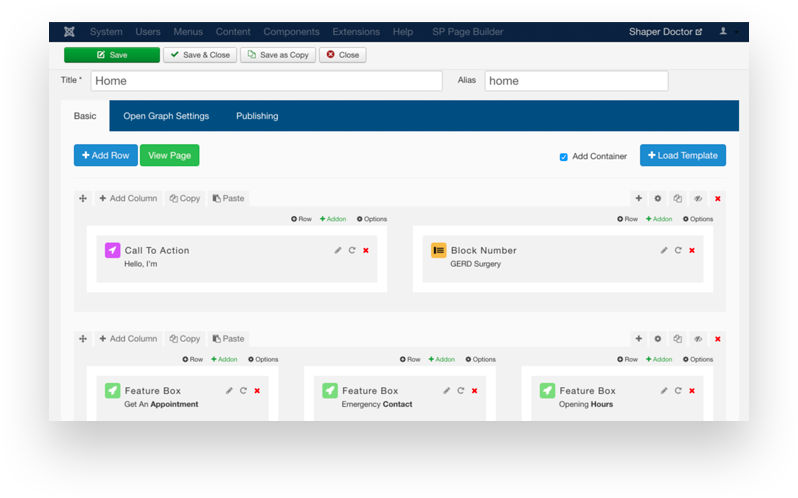
Task: Click the Save & Close button
Action: pos(200,55)
